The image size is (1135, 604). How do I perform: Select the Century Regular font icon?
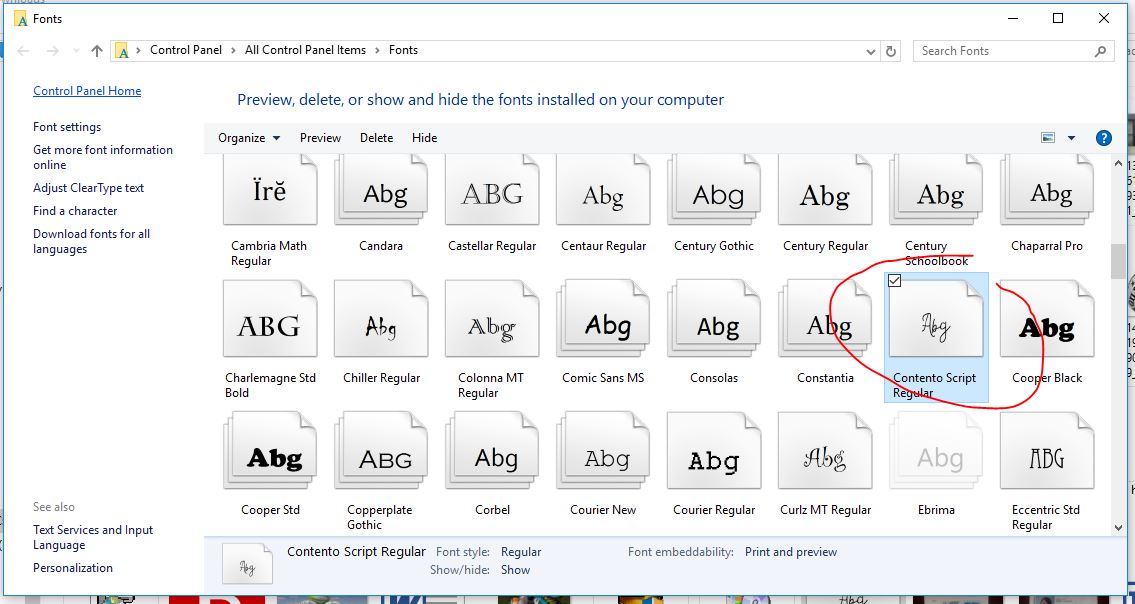pyautogui.click(x=825, y=190)
